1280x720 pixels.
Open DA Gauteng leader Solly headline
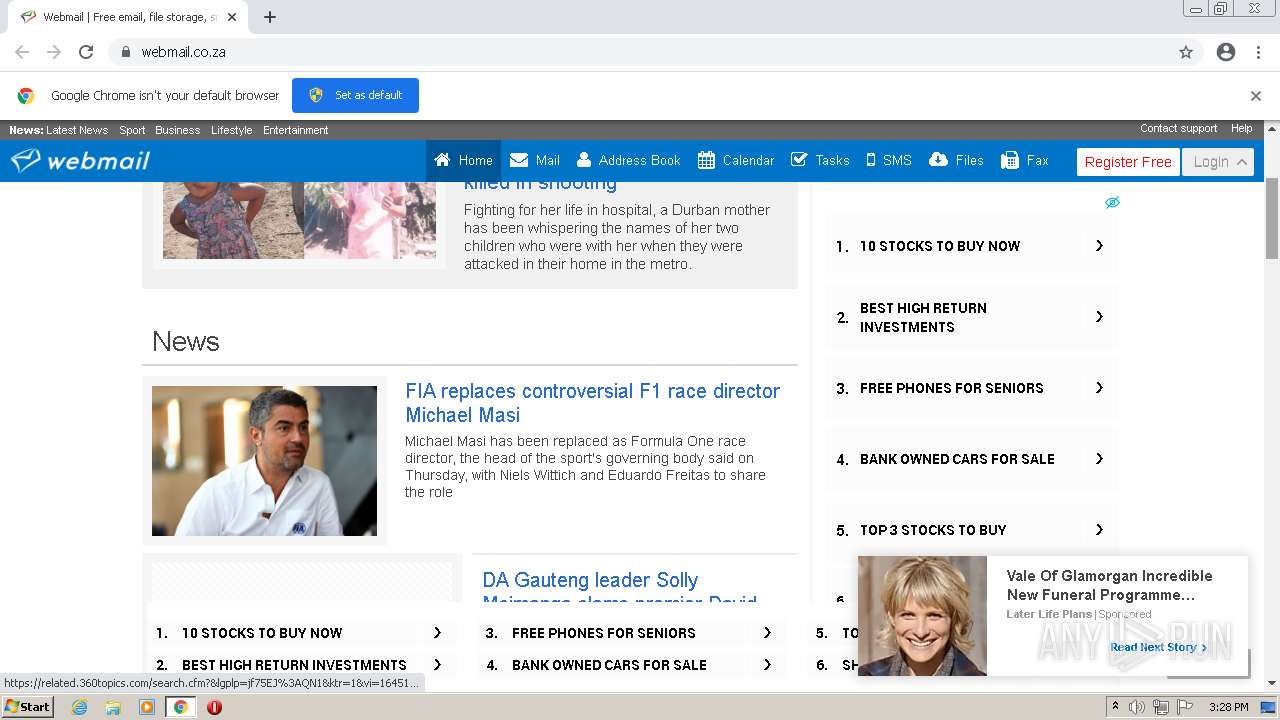pyautogui.click(x=620, y=590)
